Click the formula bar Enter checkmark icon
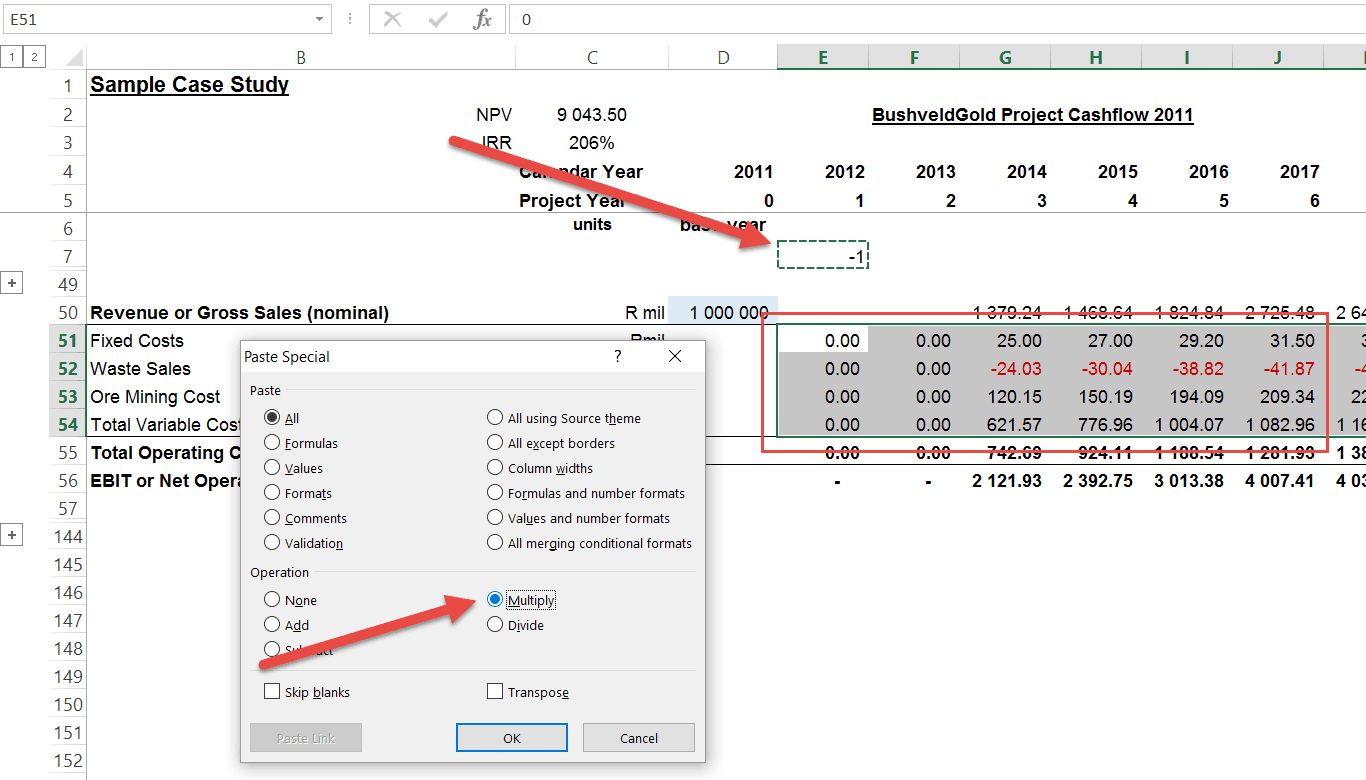1366x780 pixels. click(x=437, y=19)
